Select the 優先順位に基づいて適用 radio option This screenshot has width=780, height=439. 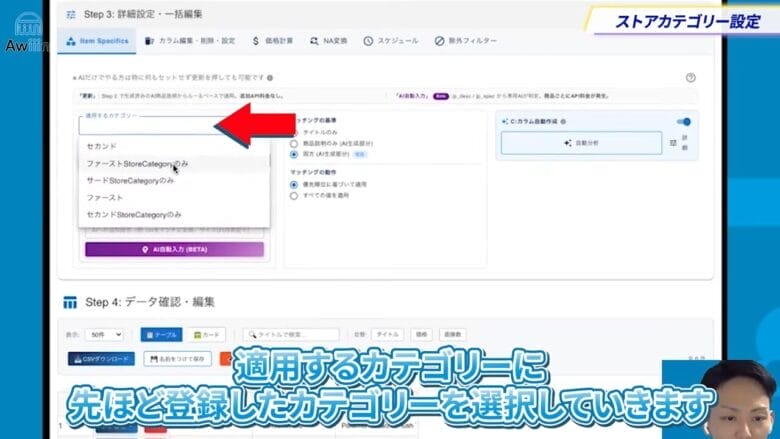[x=294, y=184]
